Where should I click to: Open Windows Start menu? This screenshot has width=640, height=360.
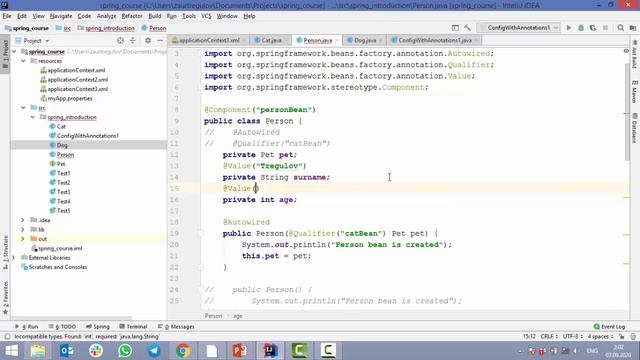click(x=11, y=351)
